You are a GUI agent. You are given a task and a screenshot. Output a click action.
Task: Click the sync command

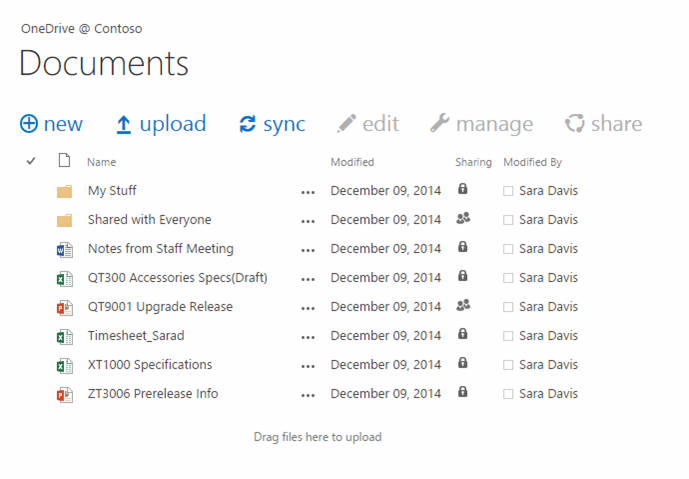[x=272, y=124]
